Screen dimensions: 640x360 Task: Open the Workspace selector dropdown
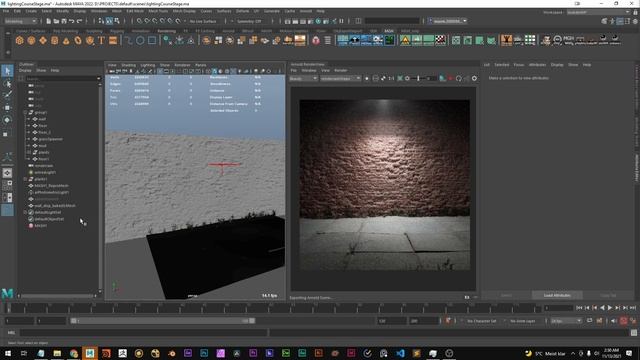598,12
